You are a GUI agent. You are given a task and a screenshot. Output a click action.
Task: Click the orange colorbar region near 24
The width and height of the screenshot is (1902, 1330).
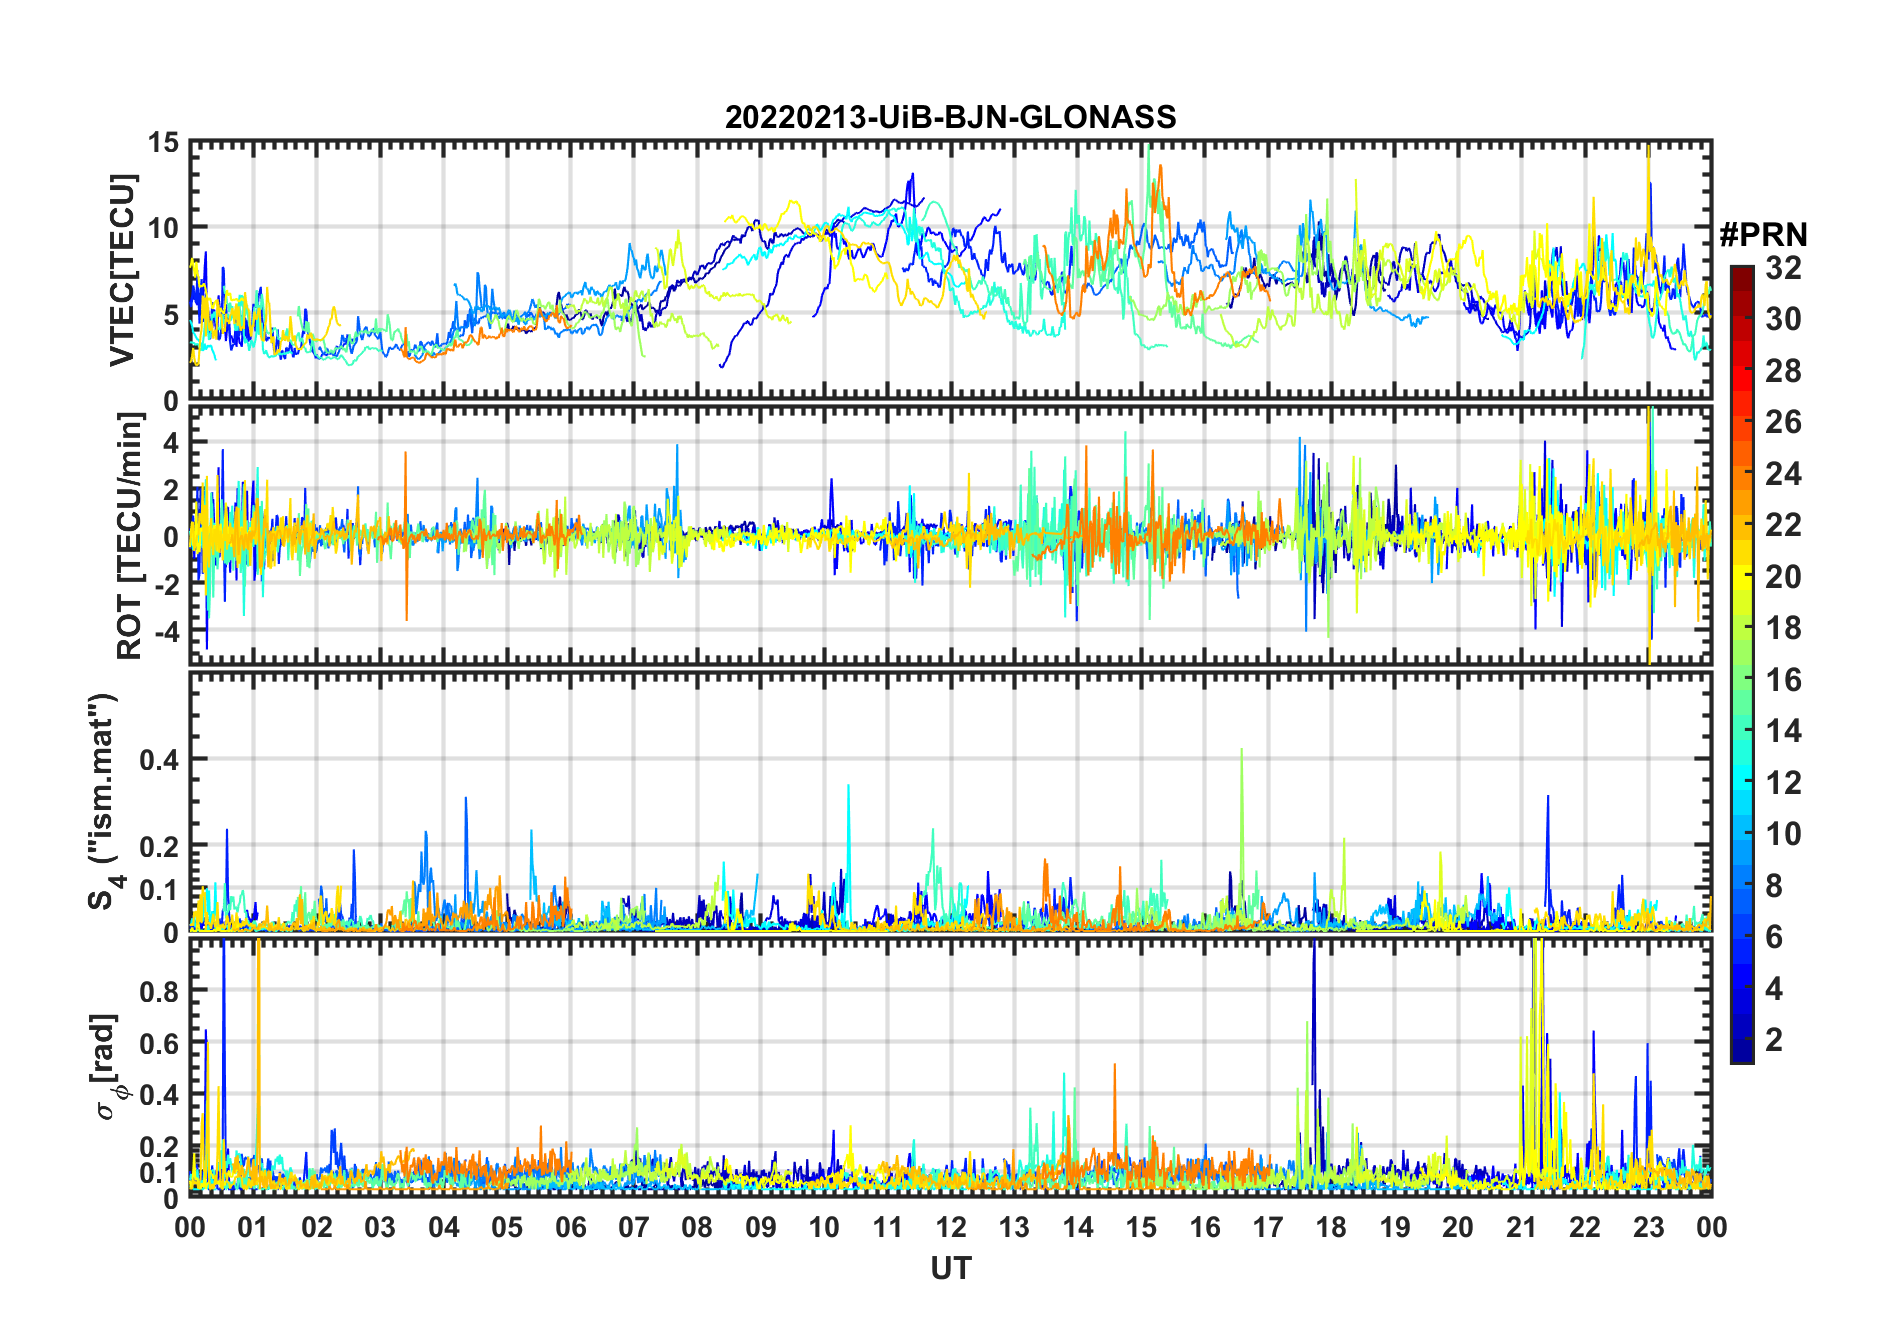coord(1742,473)
